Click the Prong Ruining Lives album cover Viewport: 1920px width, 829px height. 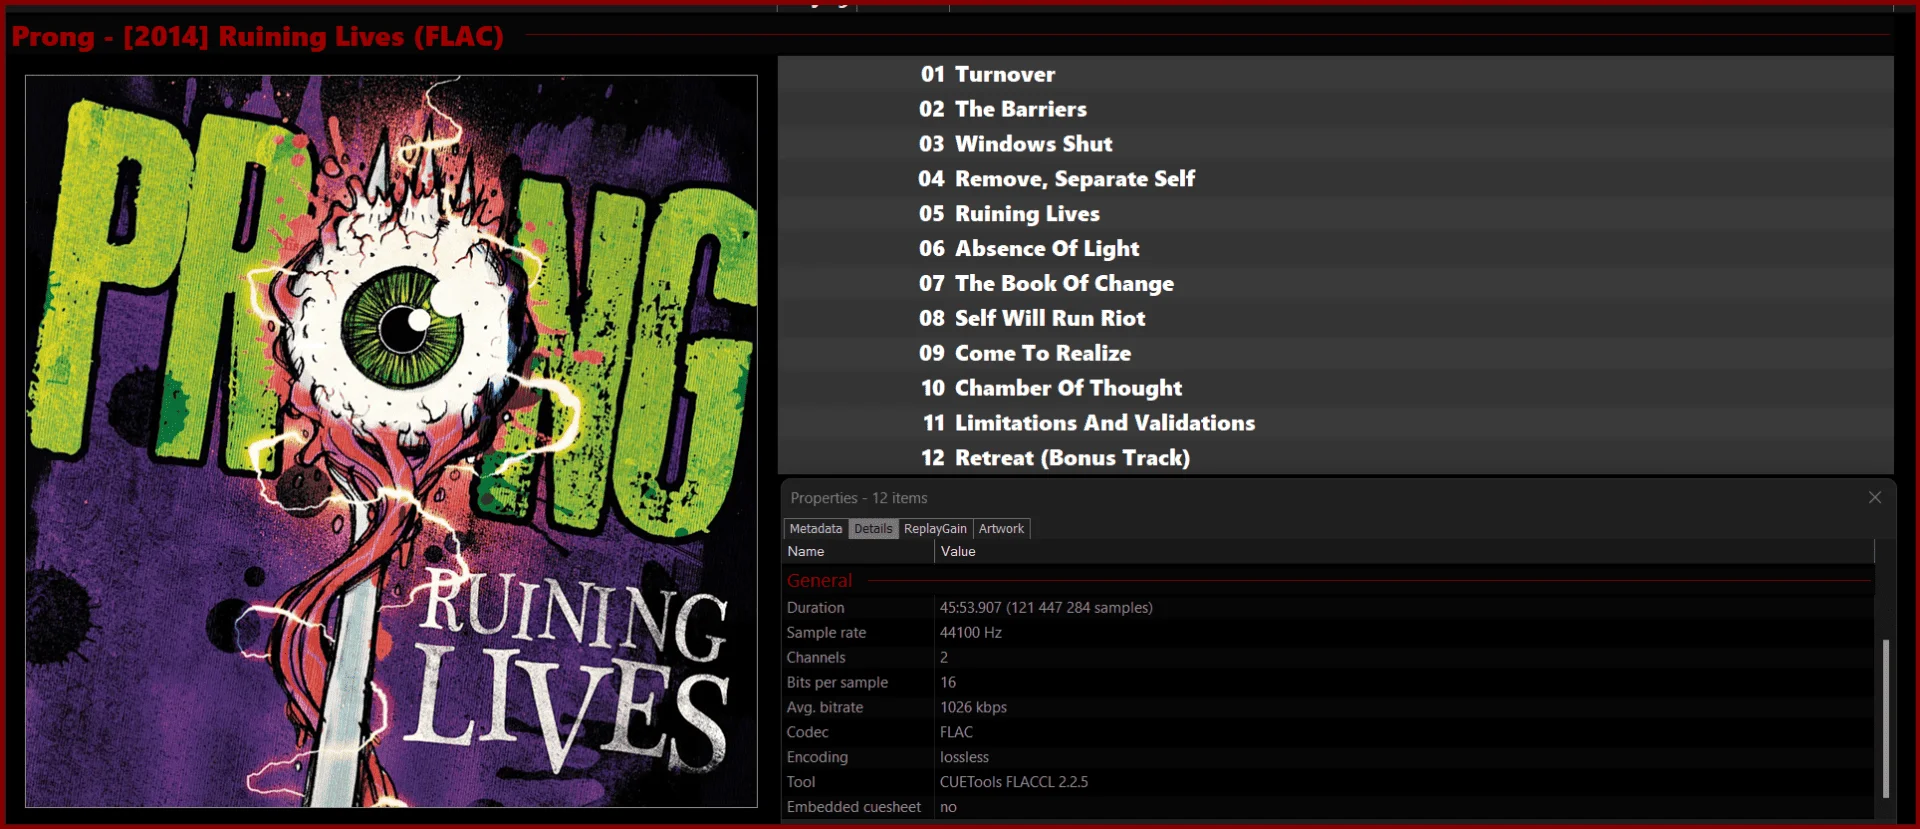tap(391, 441)
